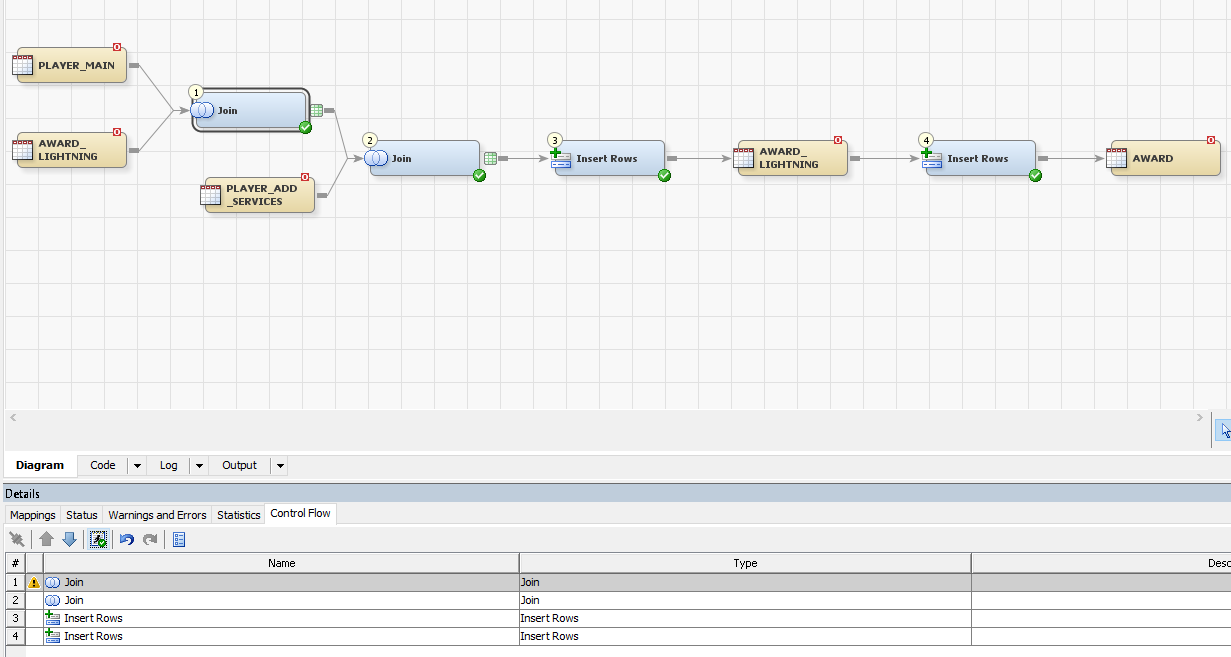Click the move step up arrow icon
The image size is (1231, 657).
tap(47, 539)
